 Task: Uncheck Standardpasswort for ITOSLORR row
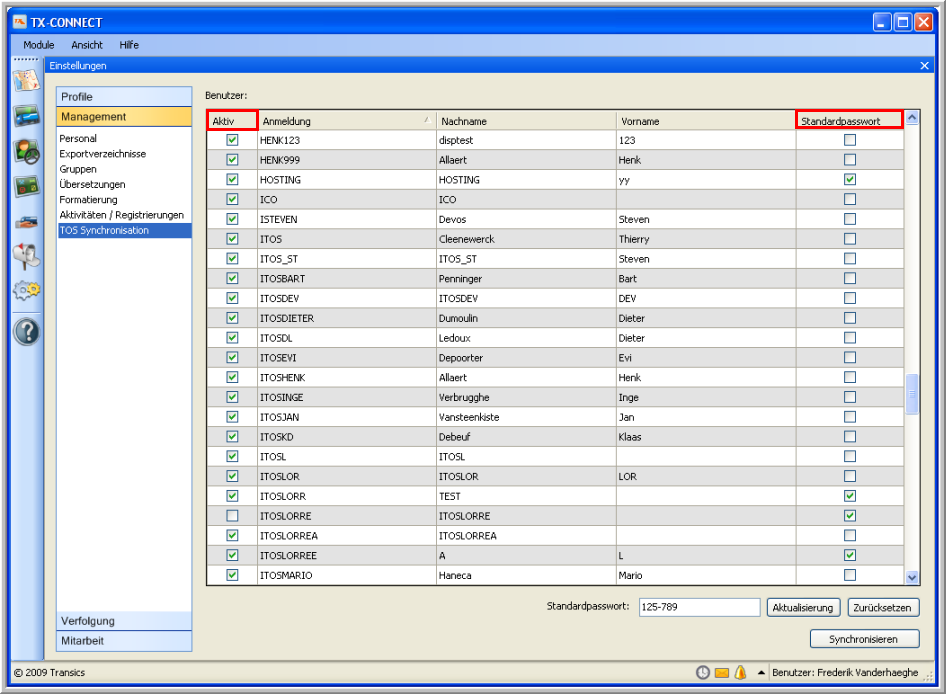[850, 496]
